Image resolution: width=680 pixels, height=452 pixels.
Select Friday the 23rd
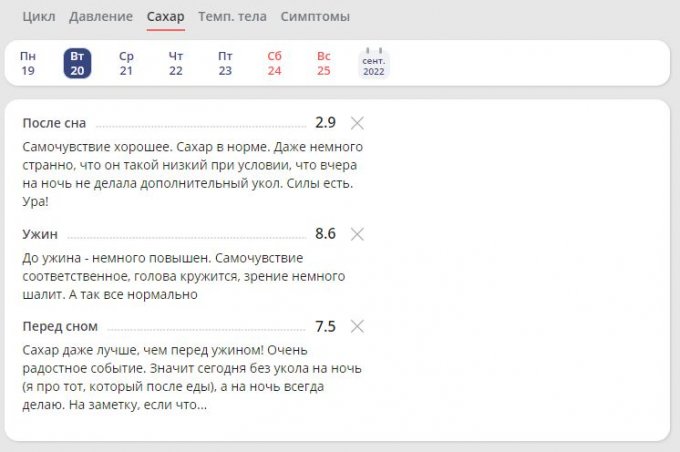tap(225, 64)
